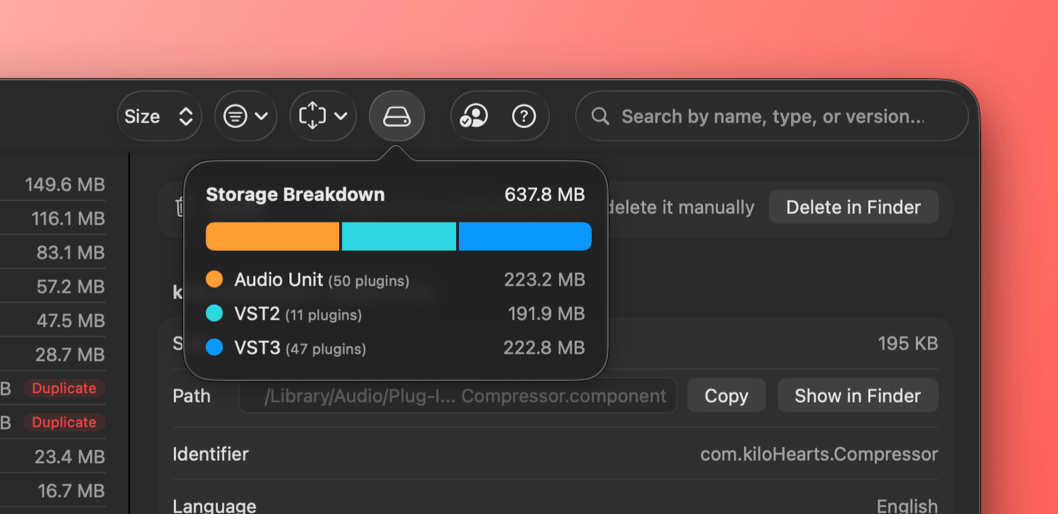
Task: Click the storage drive toolbar icon
Action: pos(397,116)
